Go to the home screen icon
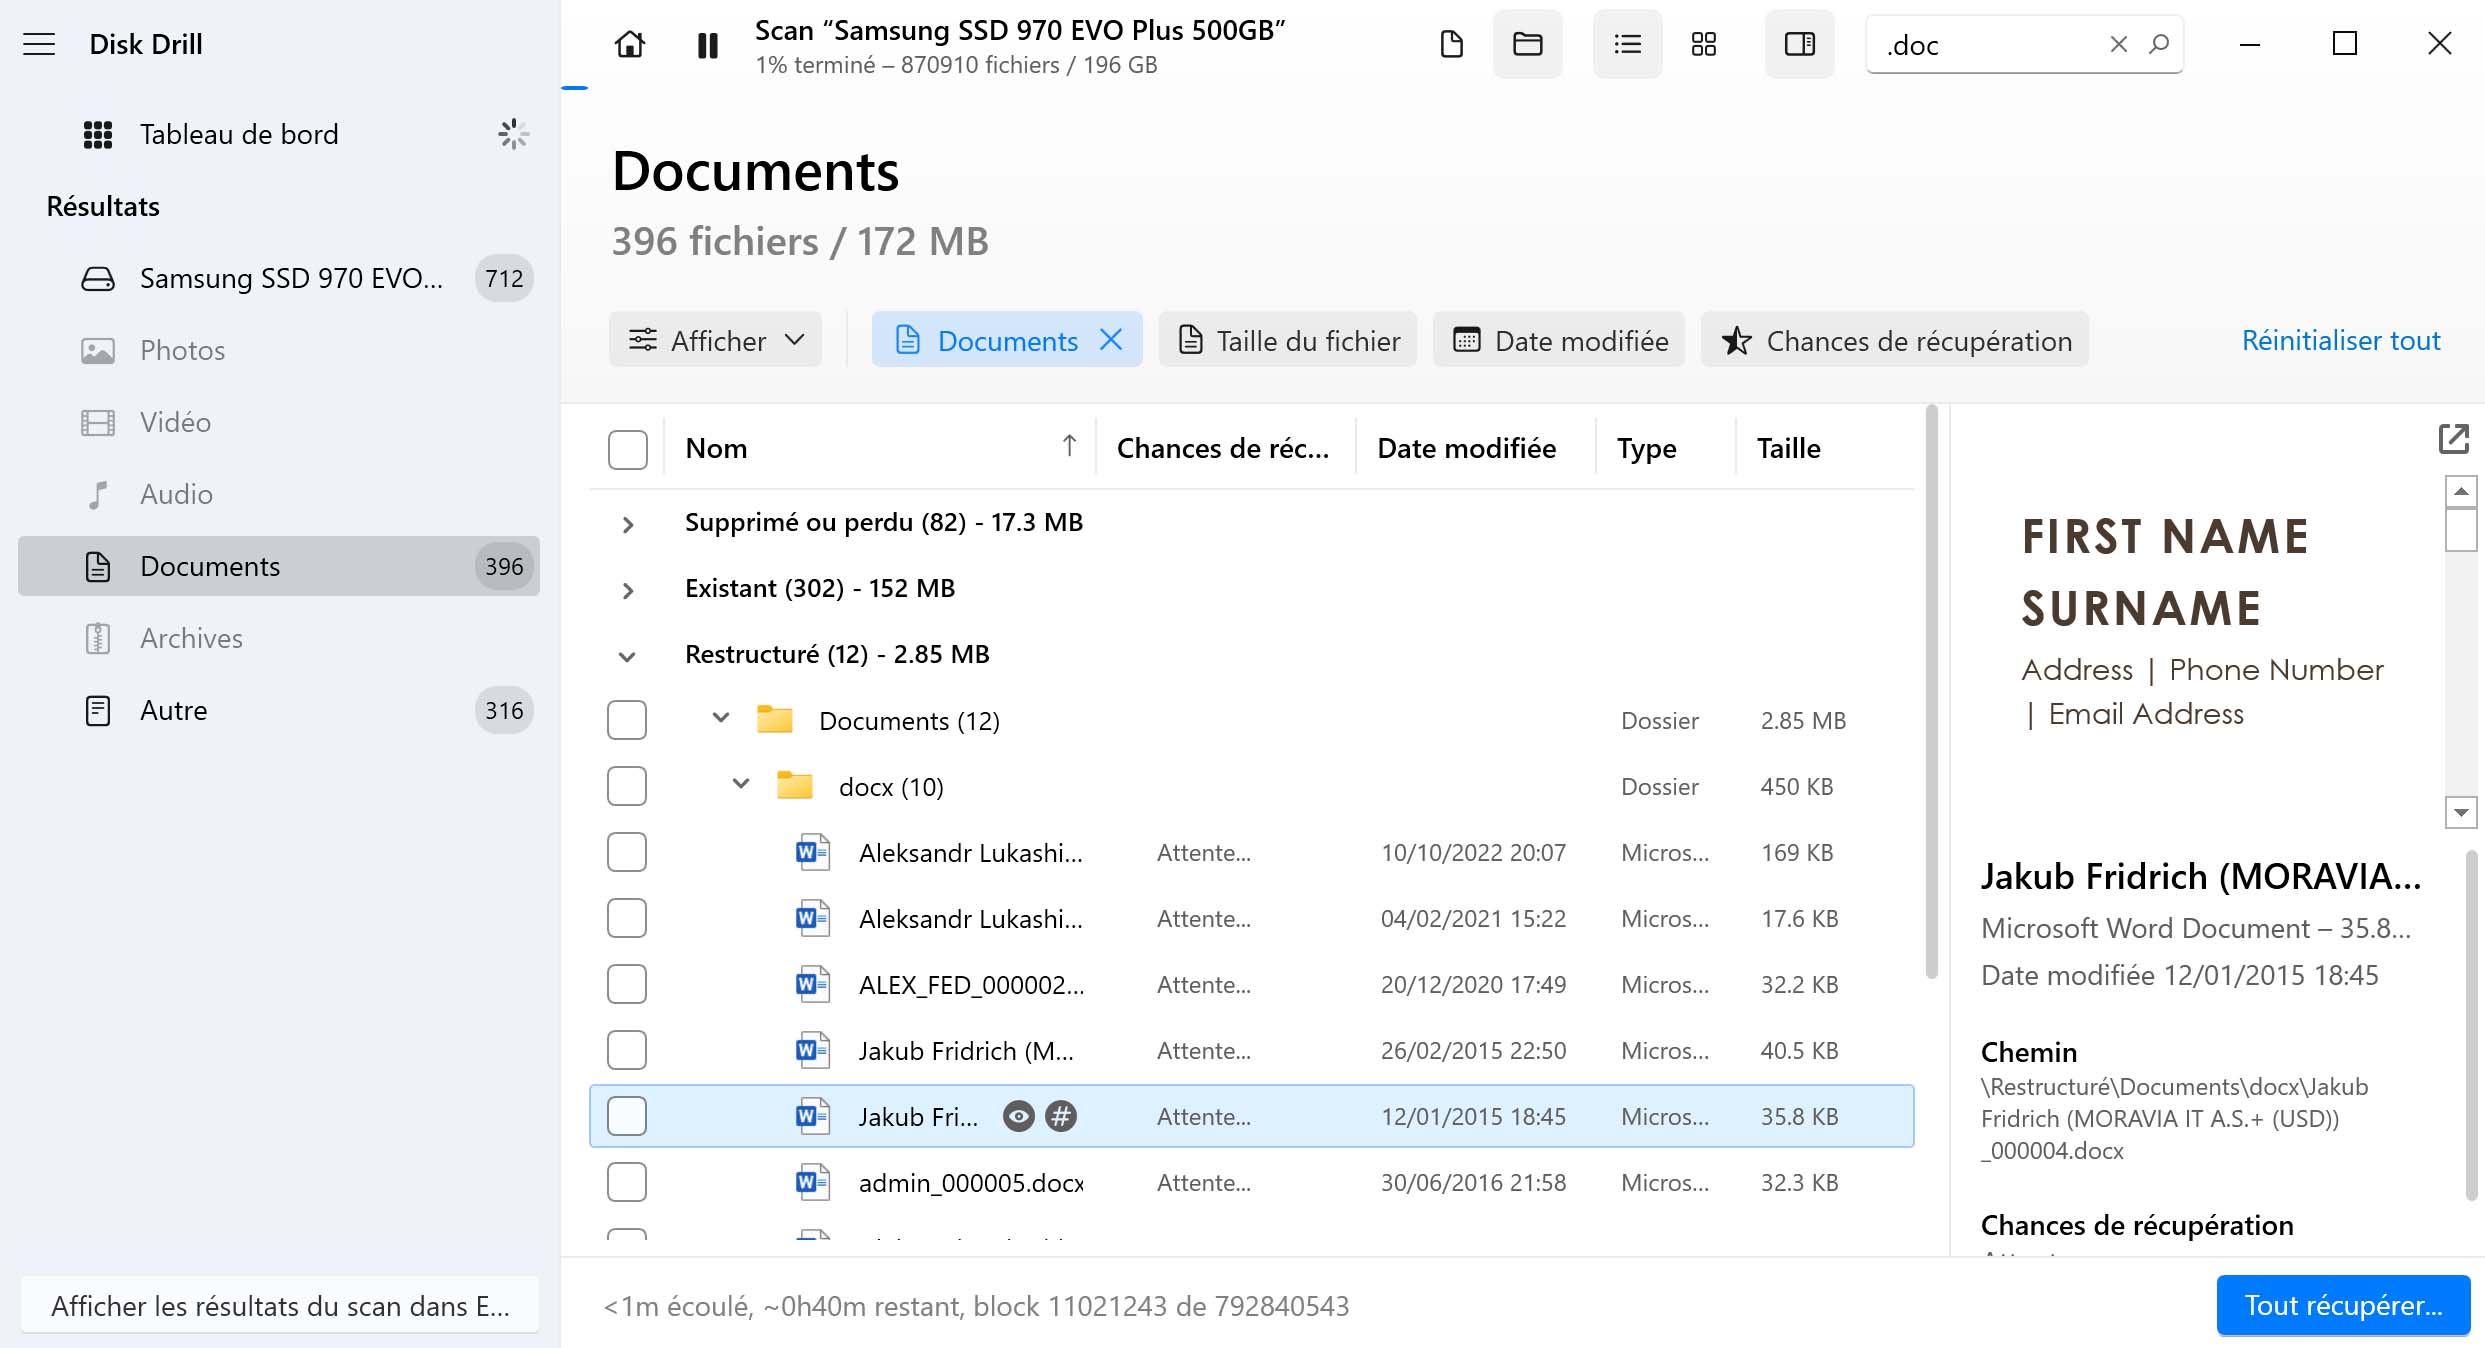 [629, 44]
